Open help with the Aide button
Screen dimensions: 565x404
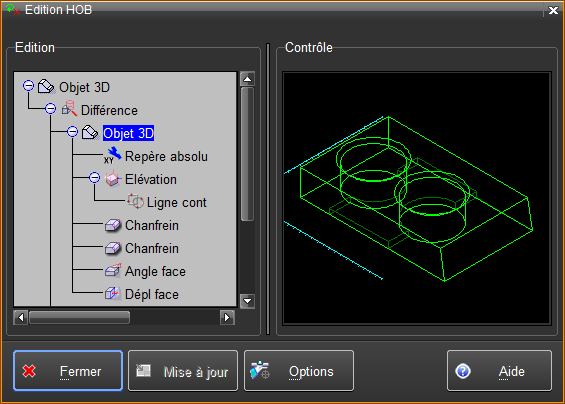499,370
